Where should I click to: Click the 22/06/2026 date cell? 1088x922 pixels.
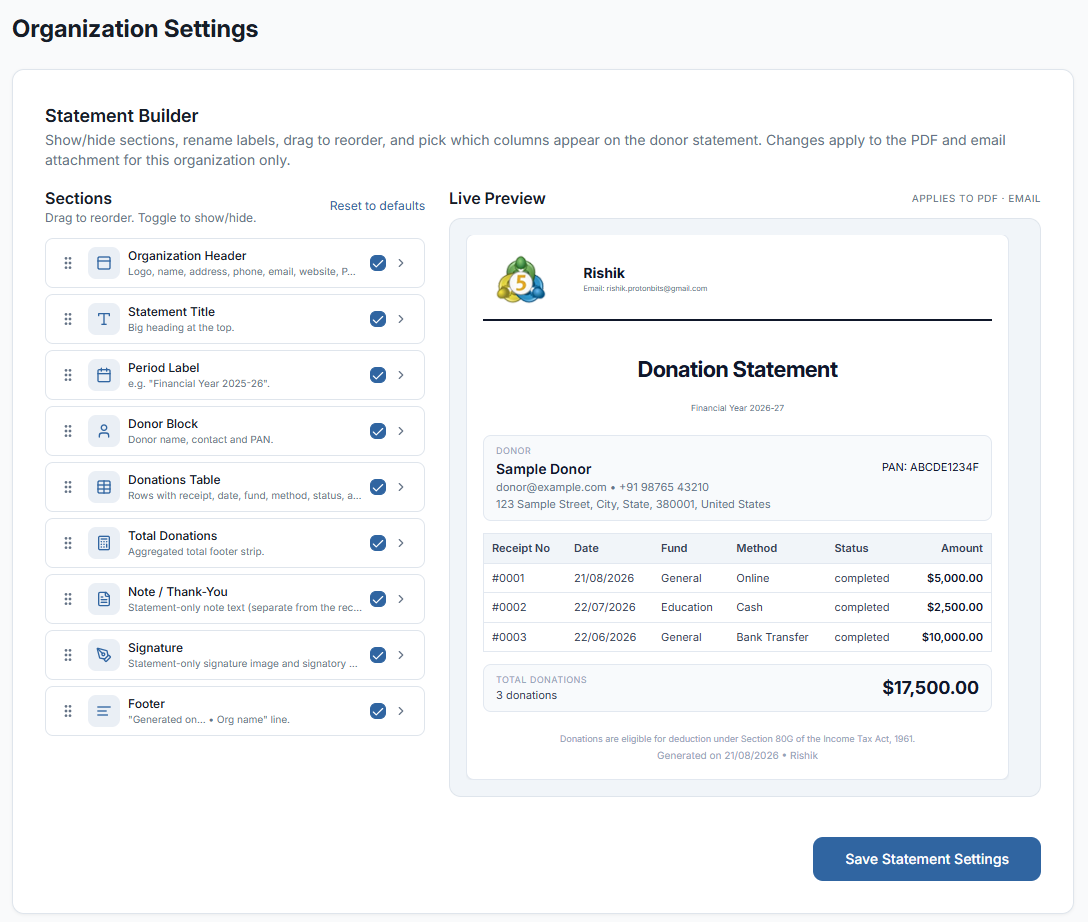click(x=604, y=637)
